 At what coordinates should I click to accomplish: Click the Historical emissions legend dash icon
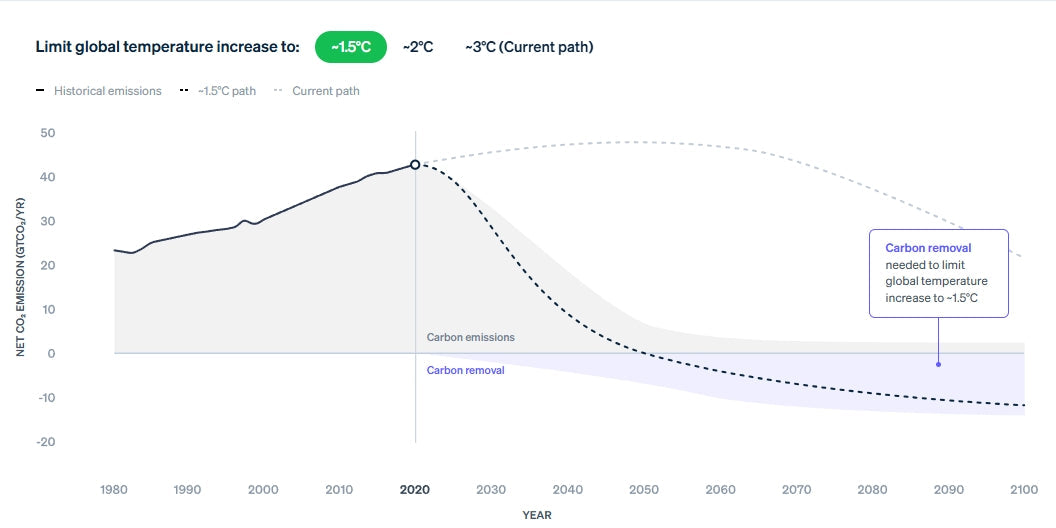coord(40,90)
